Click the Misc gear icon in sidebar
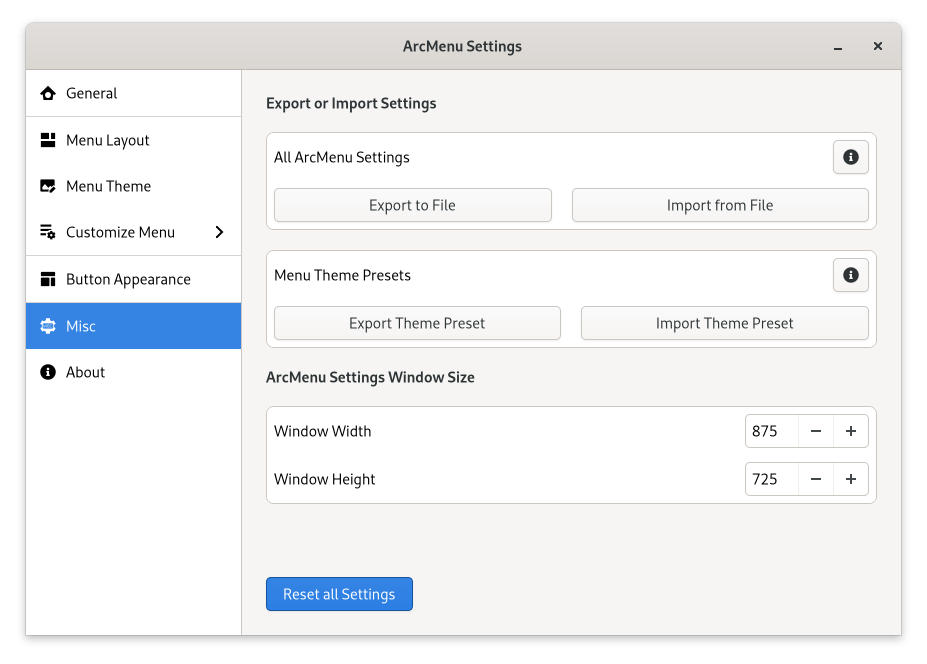 coord(48,326)
